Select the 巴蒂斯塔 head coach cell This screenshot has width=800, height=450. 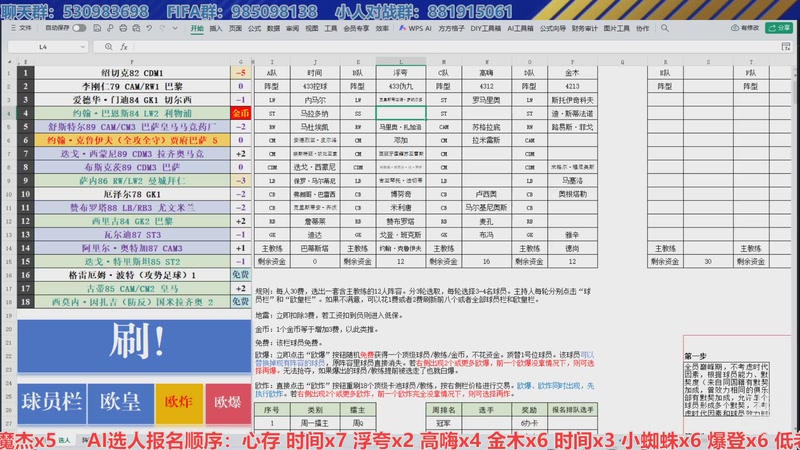click(x=314, y=248)
